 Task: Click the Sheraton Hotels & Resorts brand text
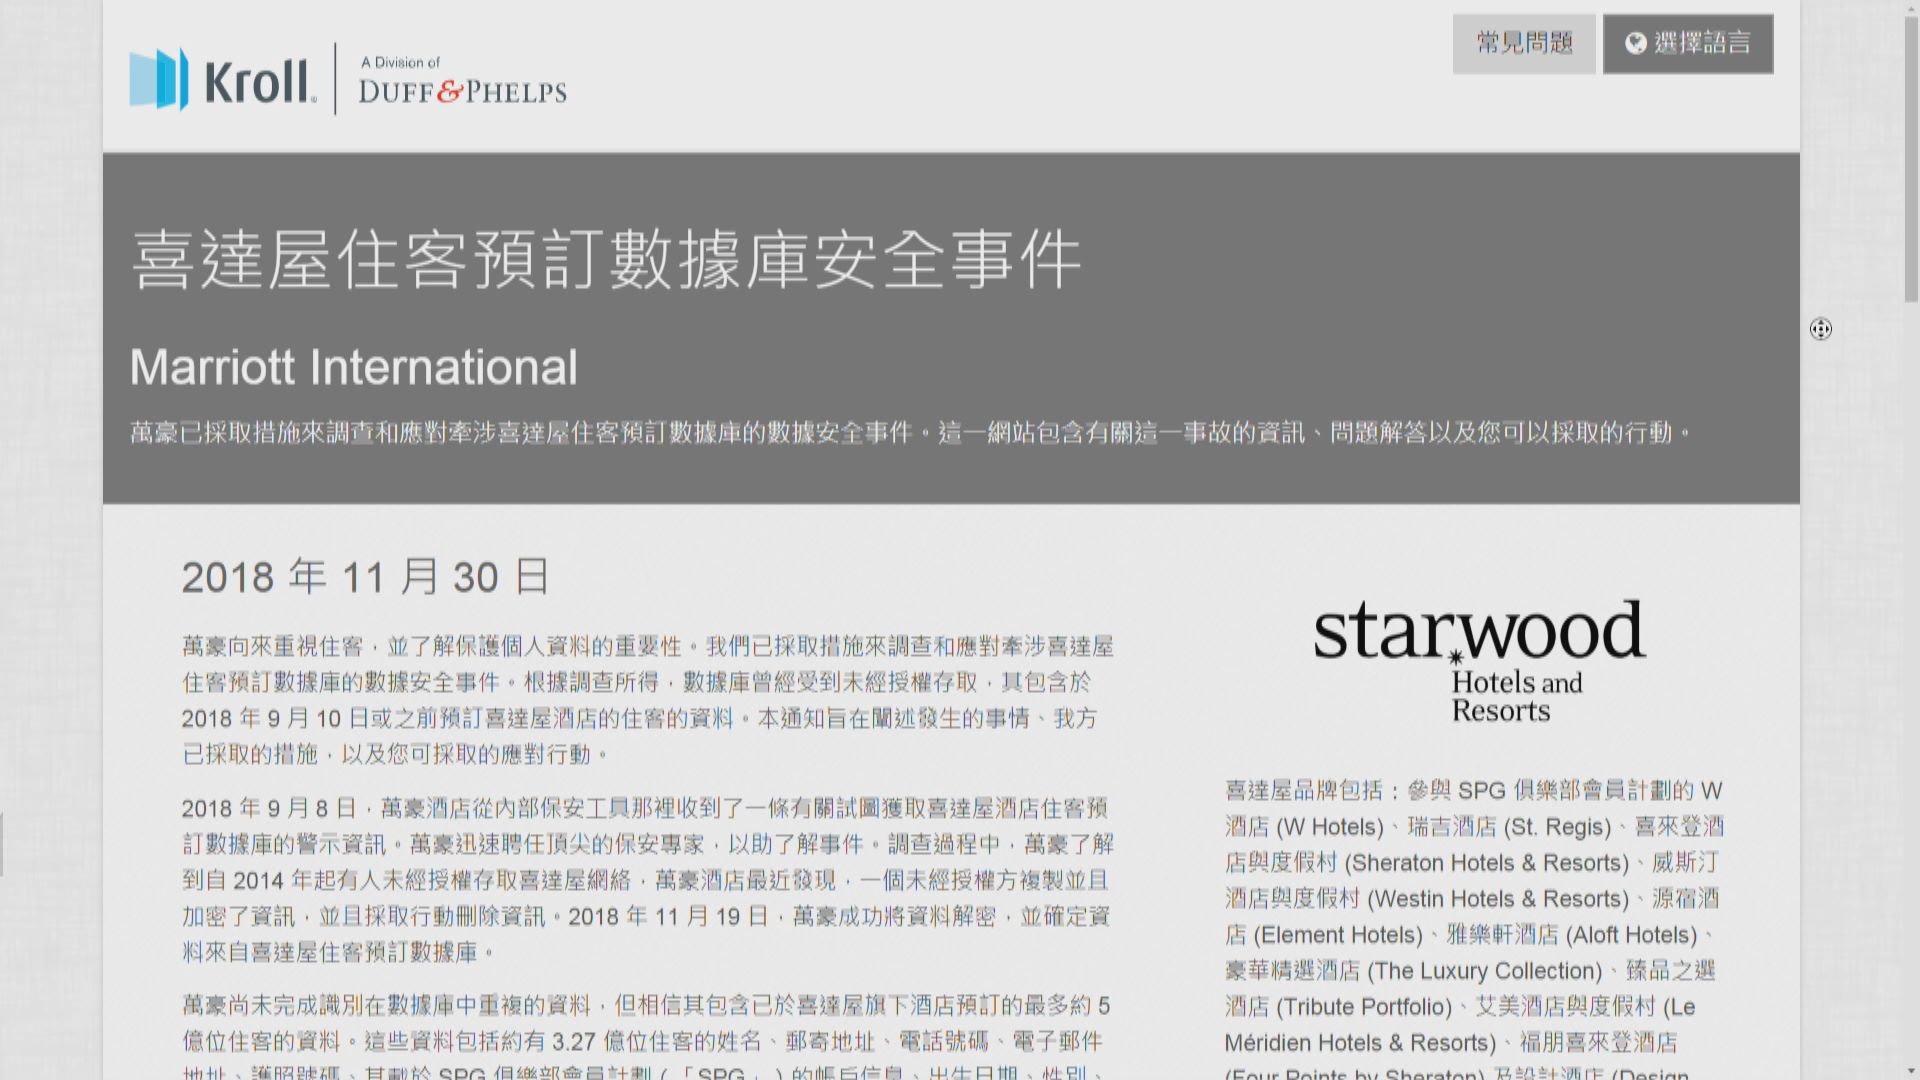point(1486,863)
